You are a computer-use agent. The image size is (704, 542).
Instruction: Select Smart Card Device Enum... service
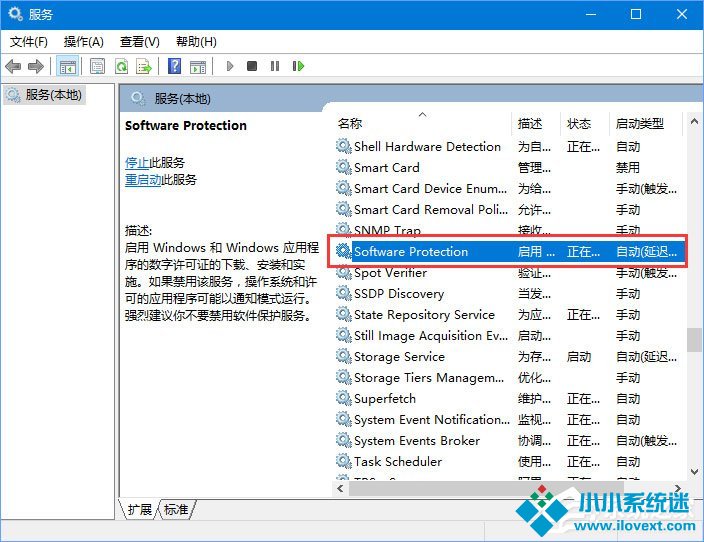[509, 189]
